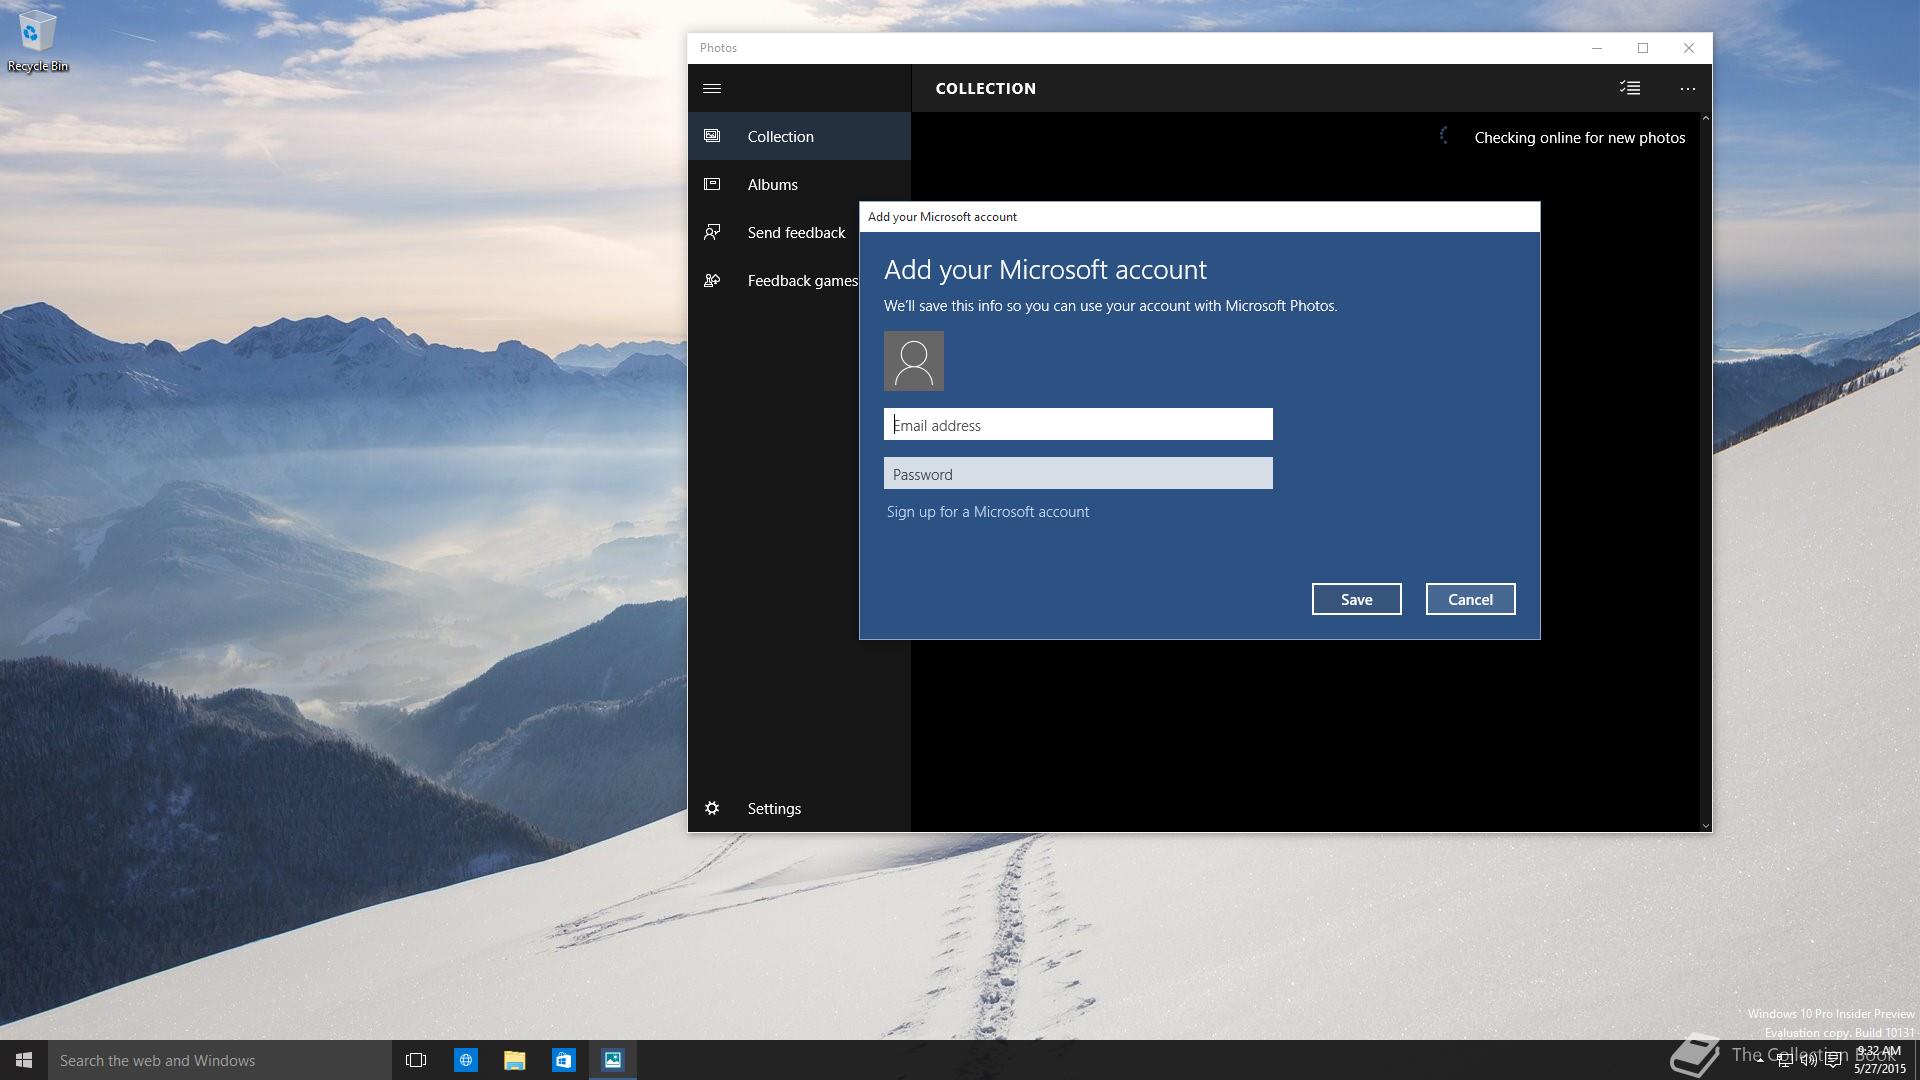
Task: Click 'Checking online for new photos' status
Action: 1580,137
